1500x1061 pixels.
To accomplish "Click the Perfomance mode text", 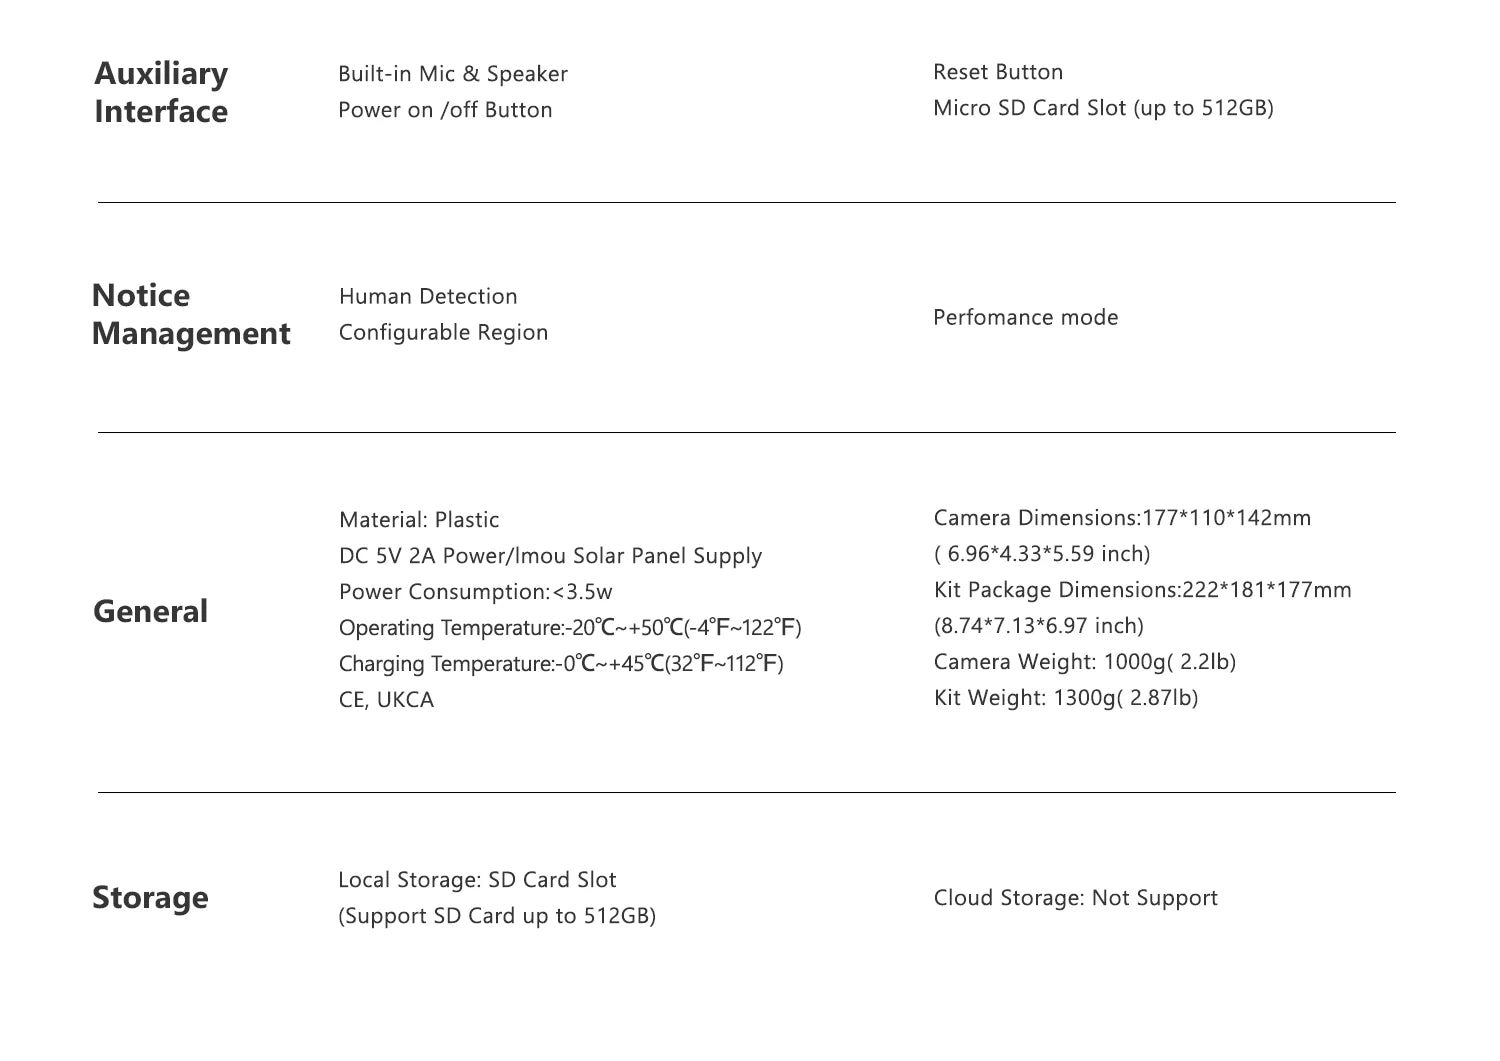I will pos(1025,317).
